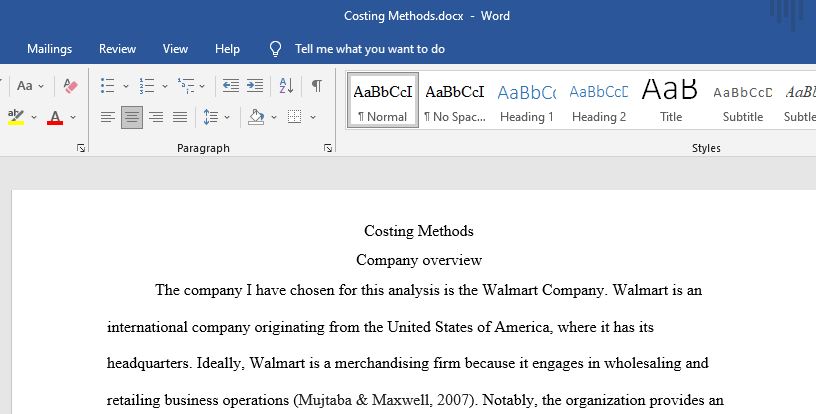Justify the paragraph text
Viewport: 816px width, 414px height.
pyautogui.click(x=180, y=117)
